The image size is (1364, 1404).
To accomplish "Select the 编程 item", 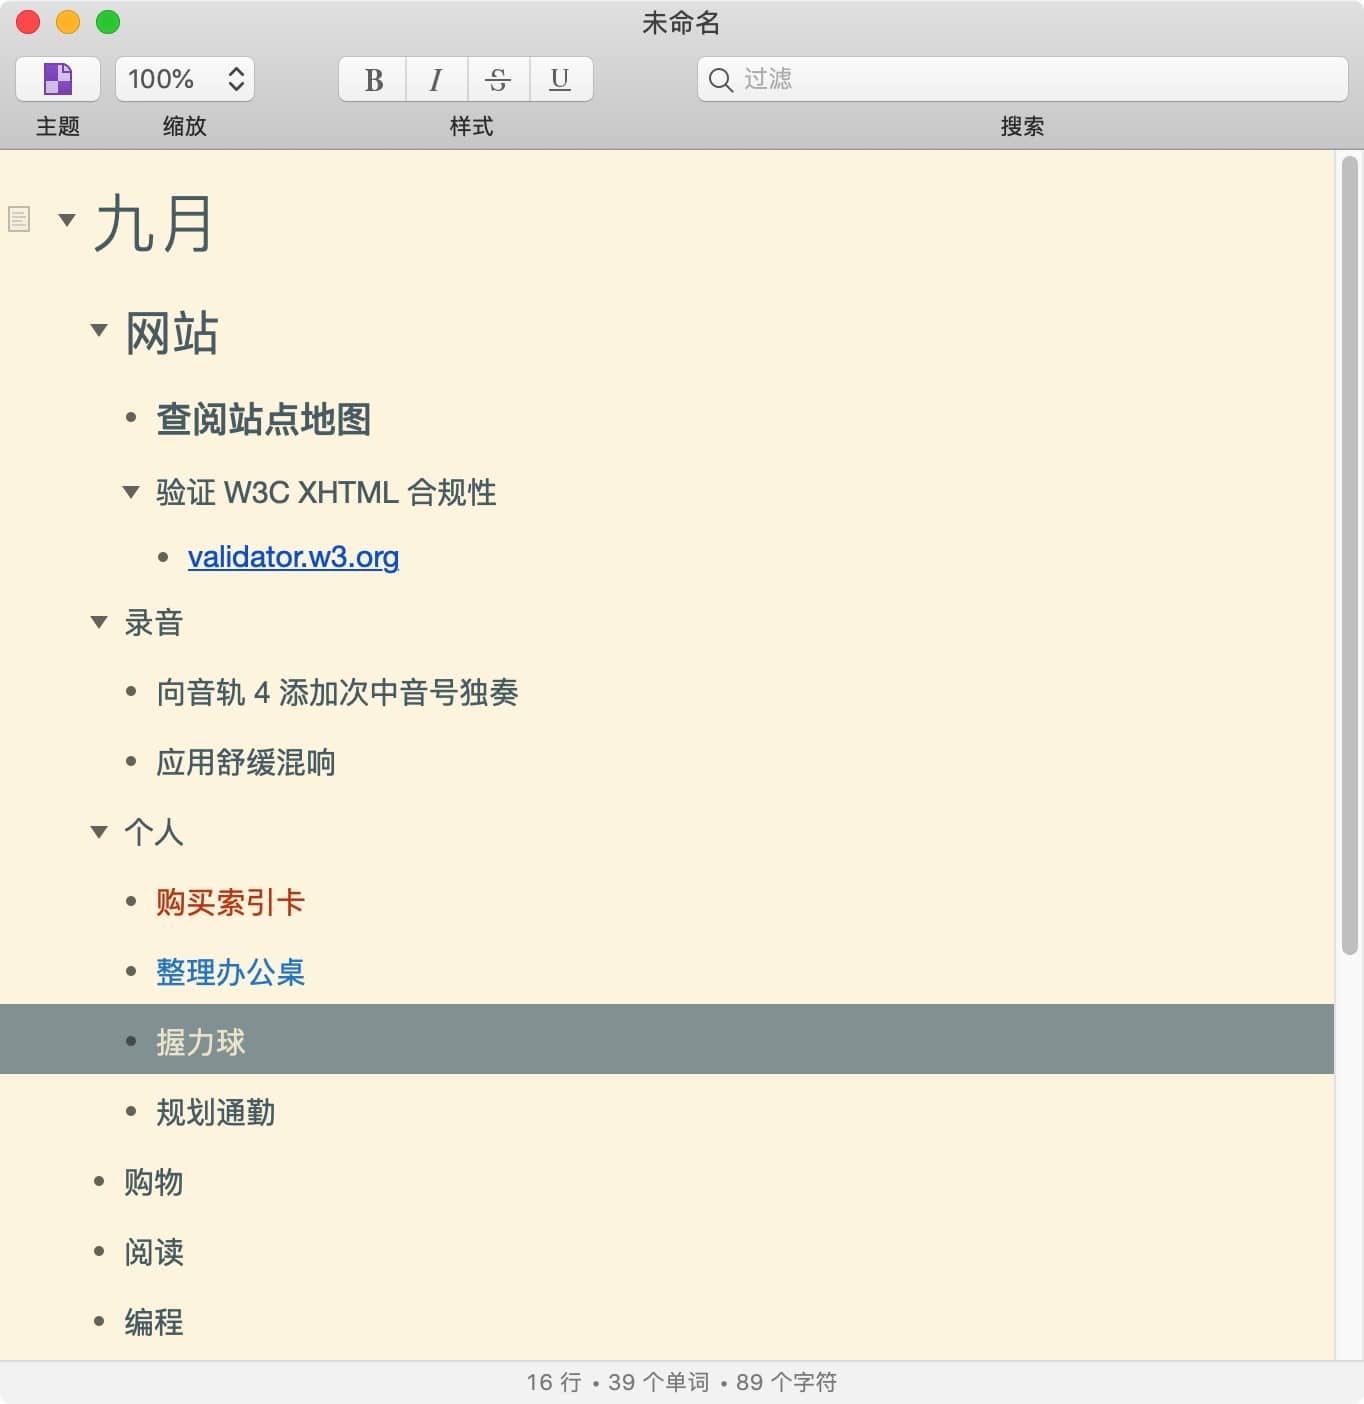I will [153, 1322].
